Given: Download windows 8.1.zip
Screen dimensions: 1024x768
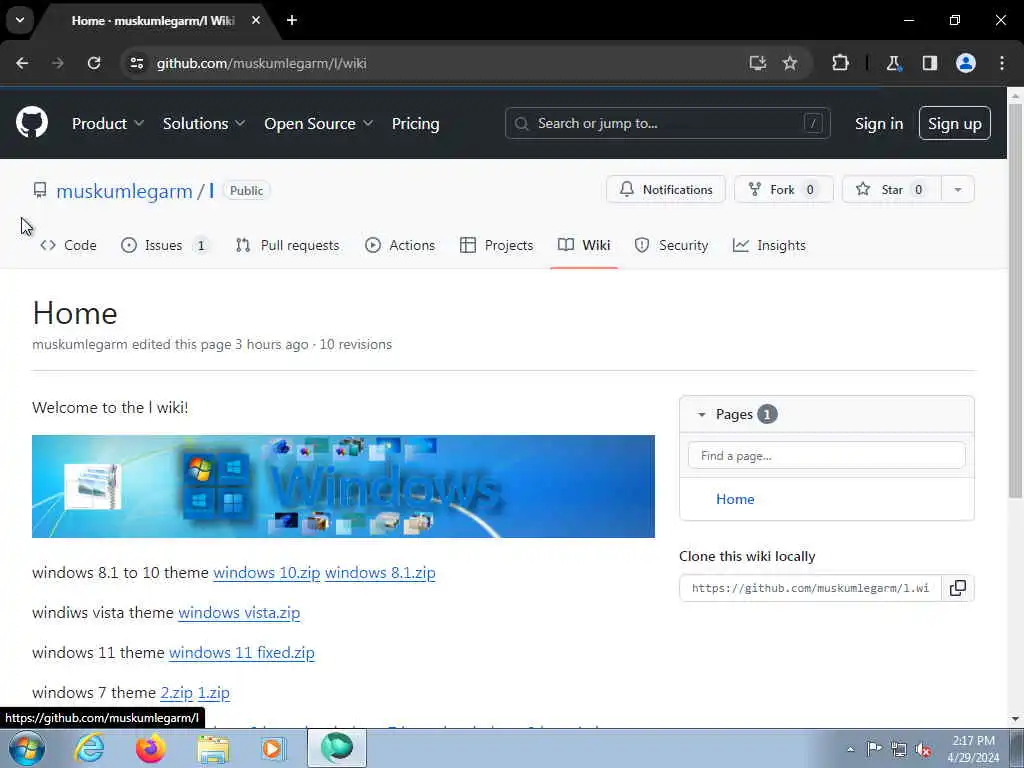Looking at the screenshot, I should 380,573.
